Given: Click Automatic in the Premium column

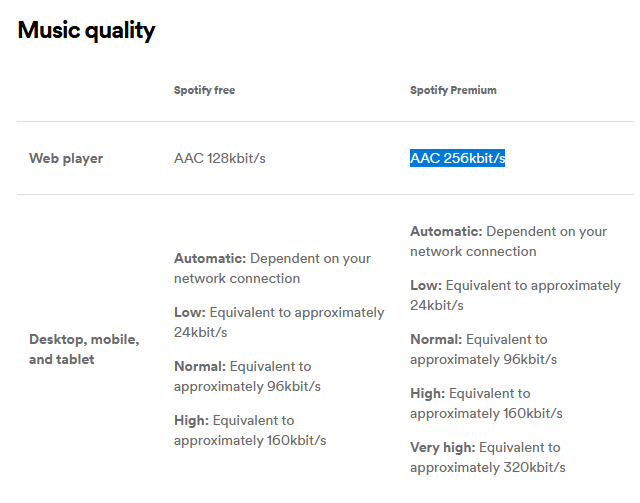Looking at the screenshot, I should [446, 231].
